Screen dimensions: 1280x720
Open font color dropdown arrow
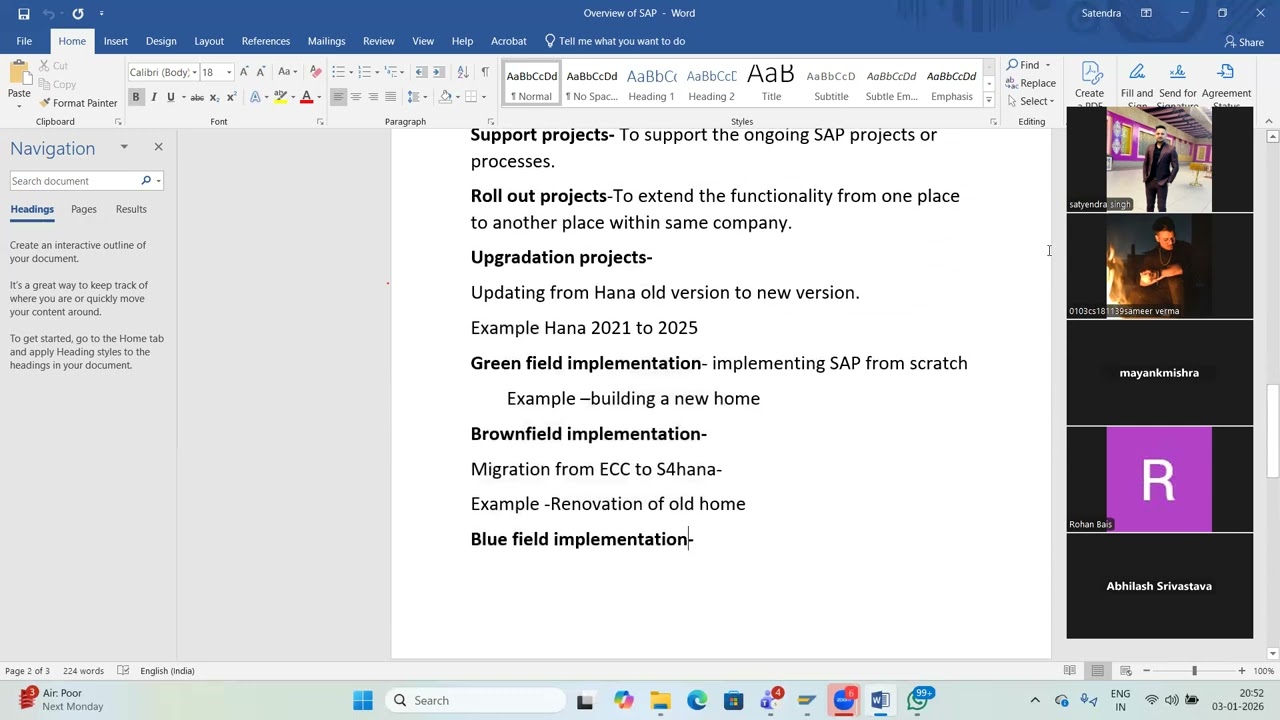coord(319,97)
